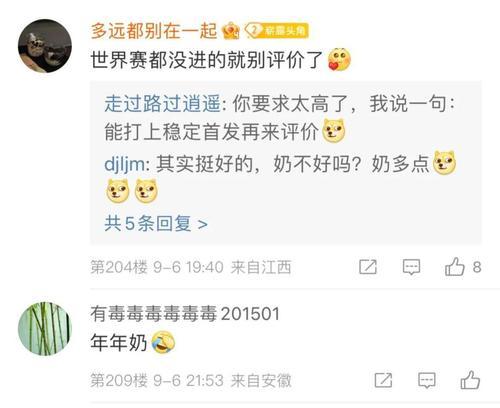View bamboo avatar of 有毒毒毒毒毒毒201501
The image size is (500, 408).
click(x=45, y=329)
